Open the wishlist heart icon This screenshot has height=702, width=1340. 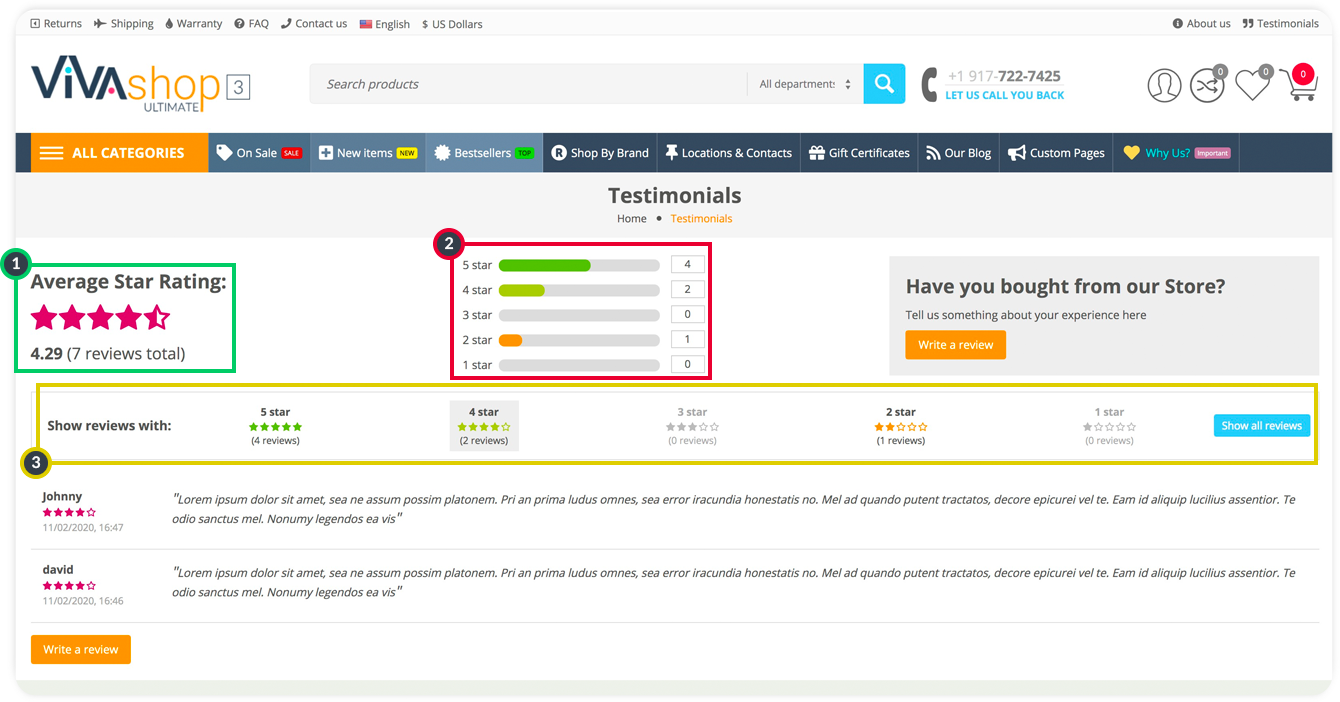[x=1251, y=85]
